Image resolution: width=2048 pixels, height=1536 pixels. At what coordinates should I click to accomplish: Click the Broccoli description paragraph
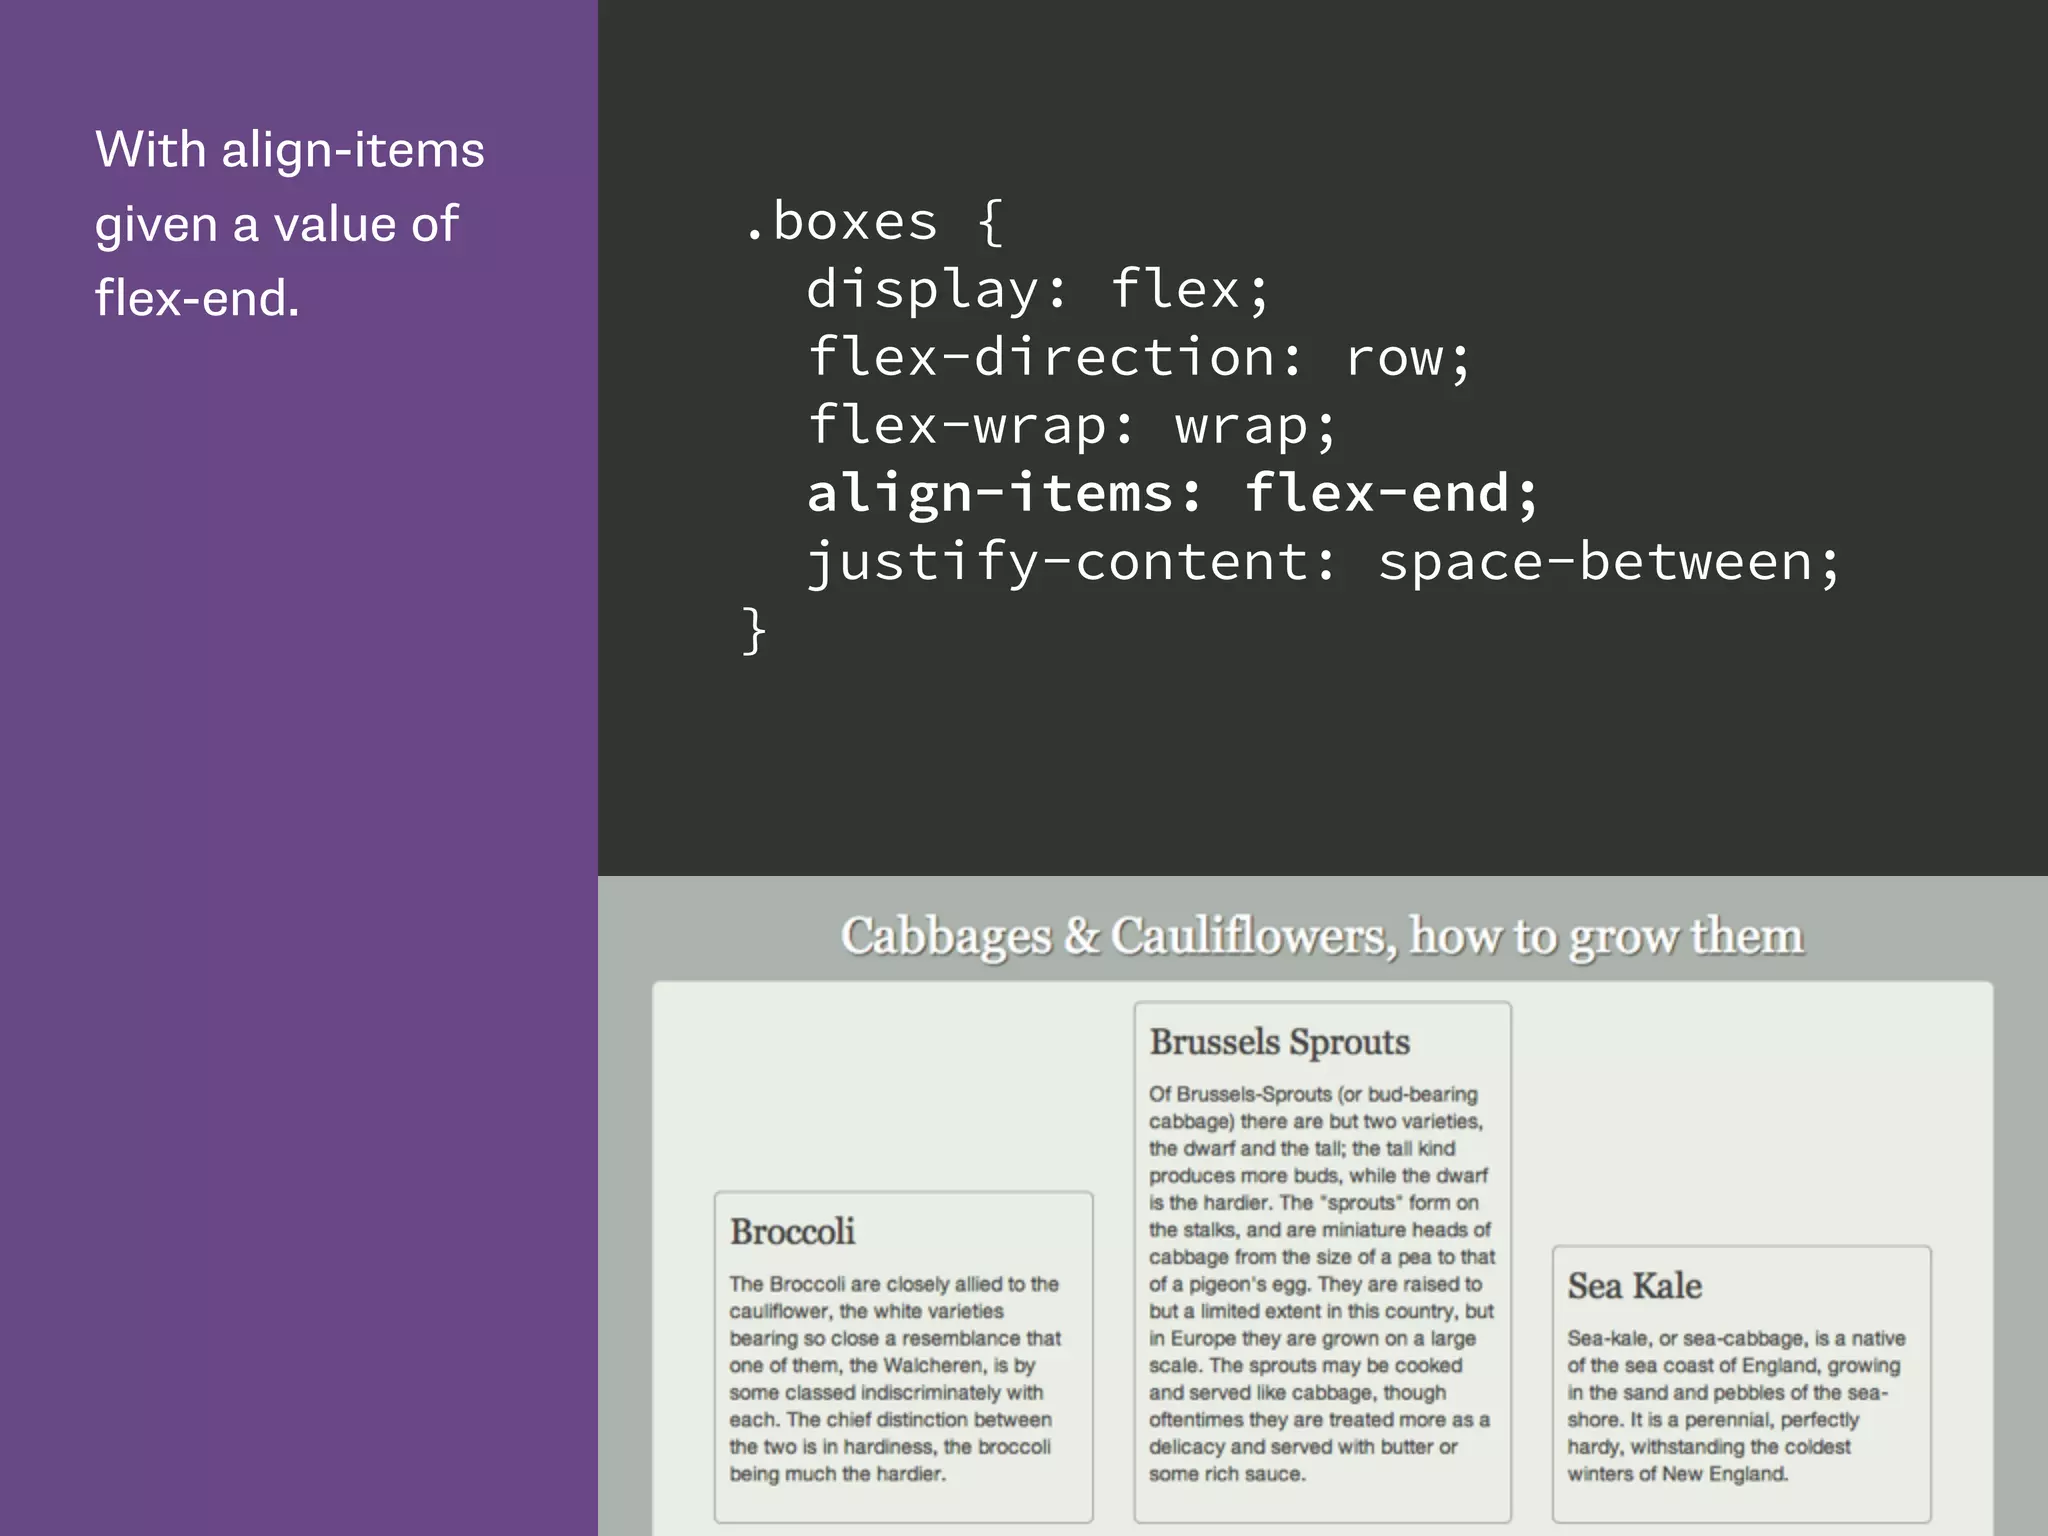894,1378
